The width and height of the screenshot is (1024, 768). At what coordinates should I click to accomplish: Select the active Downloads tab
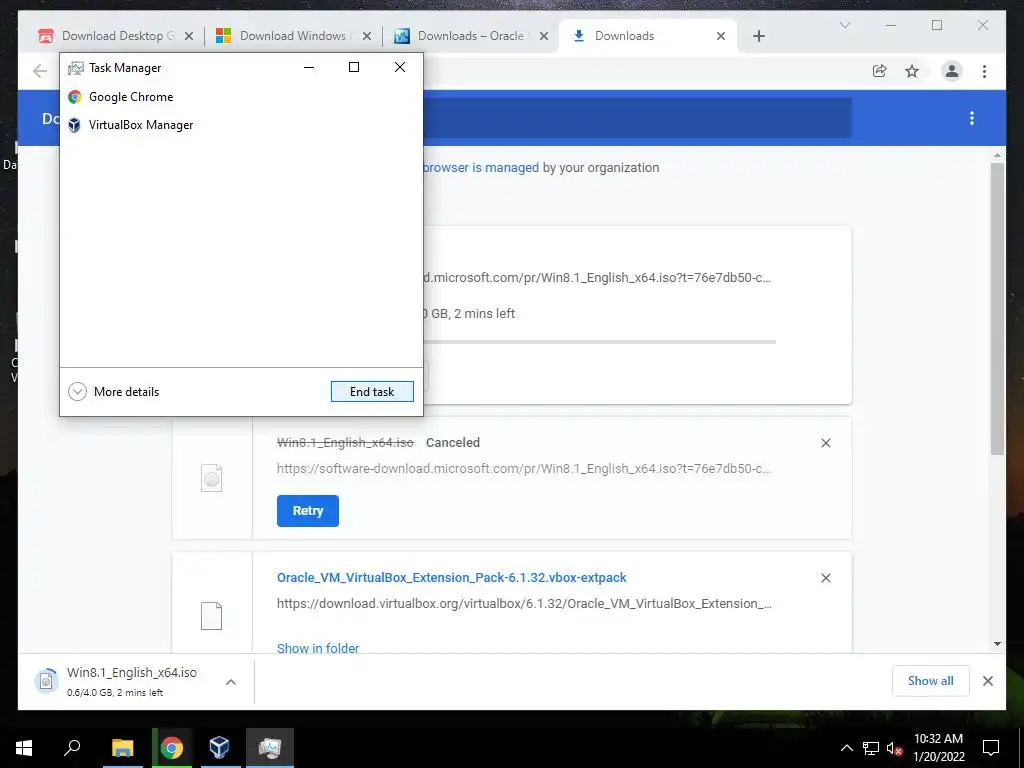pos(624,36)
